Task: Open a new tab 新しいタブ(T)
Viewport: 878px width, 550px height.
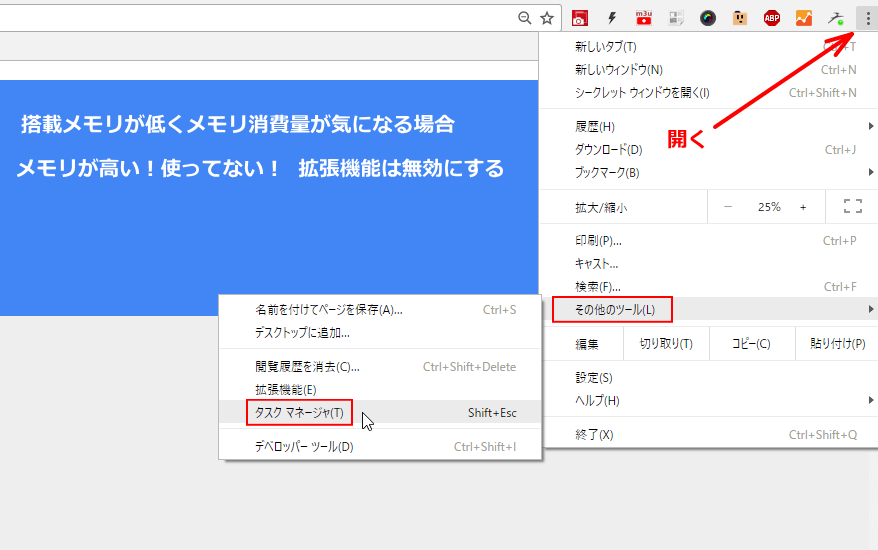Action: [x=708, y=46]
